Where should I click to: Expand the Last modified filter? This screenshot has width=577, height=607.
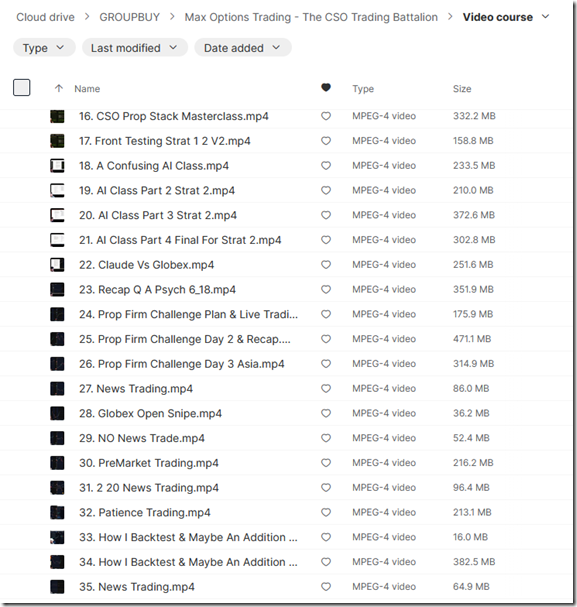[x=134, y=48]
